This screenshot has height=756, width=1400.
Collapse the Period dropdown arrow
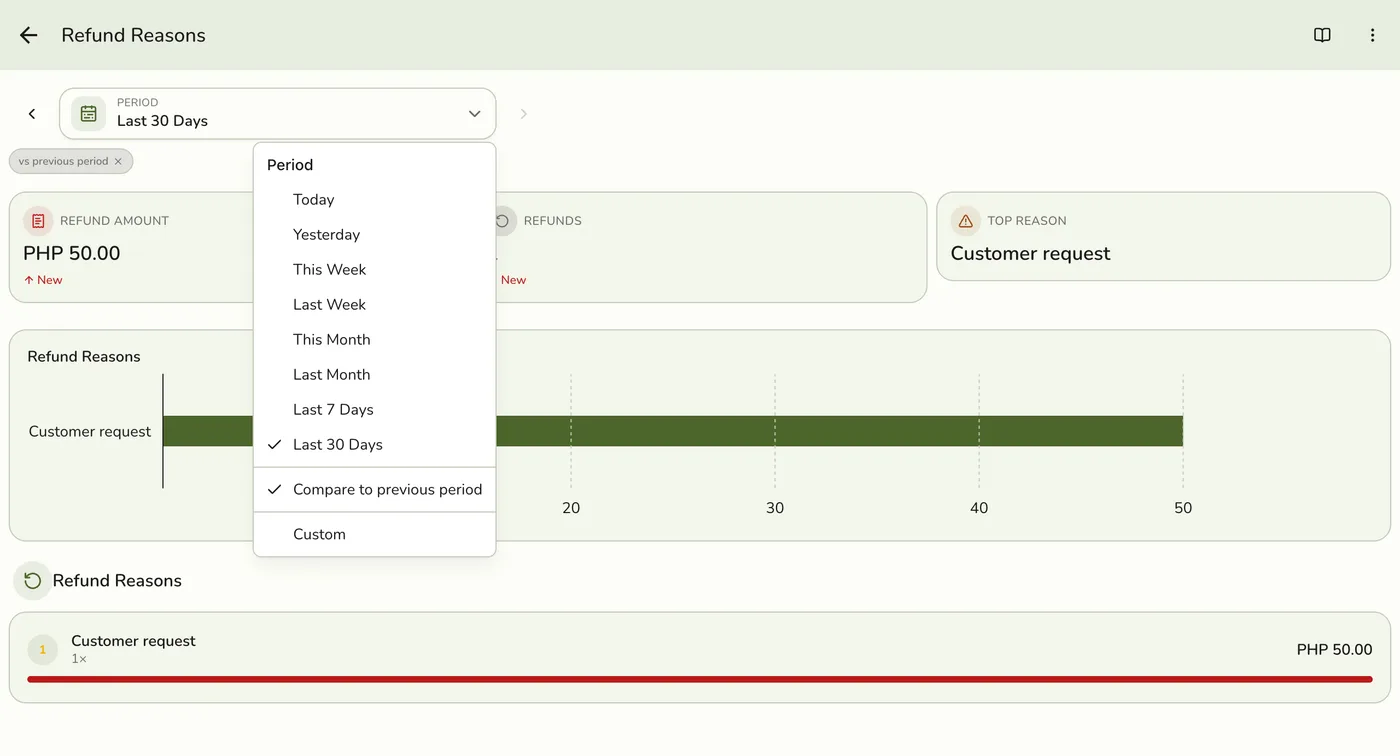pyautogui.click(x=475, y=114)
